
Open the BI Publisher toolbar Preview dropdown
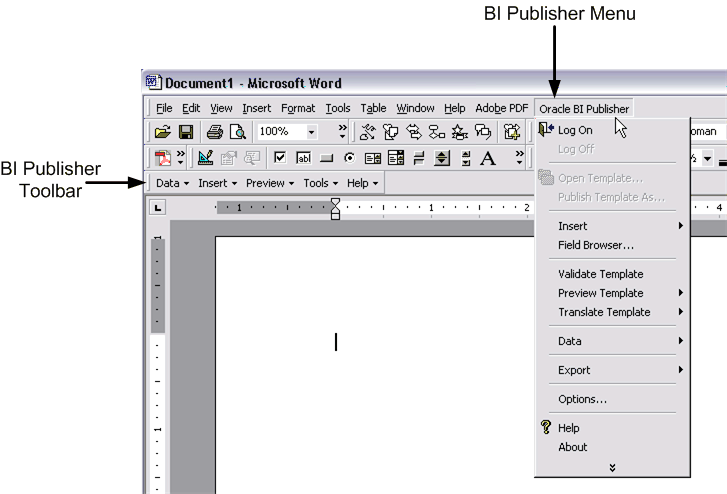tap(270, 183)
